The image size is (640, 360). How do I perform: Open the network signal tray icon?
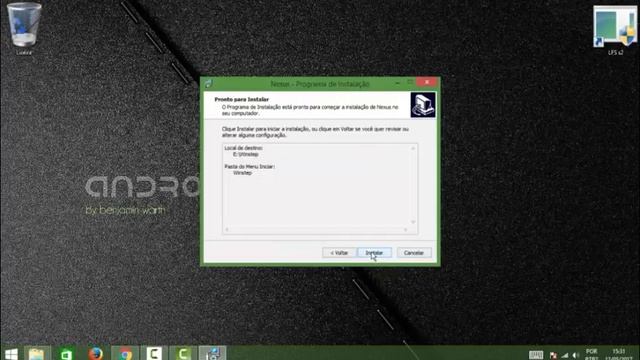(565, 355)
